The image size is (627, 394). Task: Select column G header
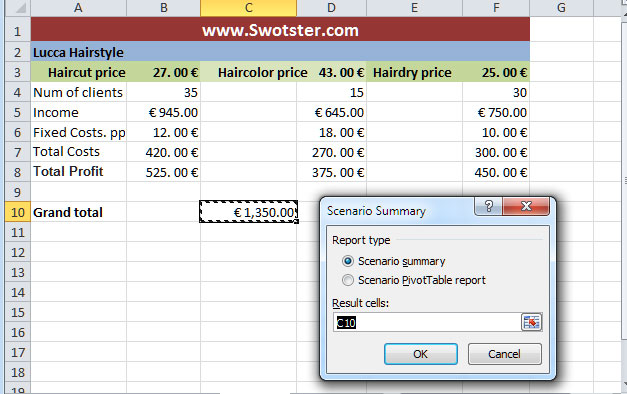pos(561,8)
